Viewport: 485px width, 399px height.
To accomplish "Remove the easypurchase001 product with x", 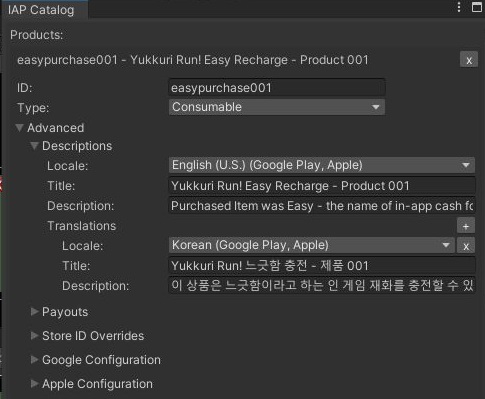I will tap(469, 60).
